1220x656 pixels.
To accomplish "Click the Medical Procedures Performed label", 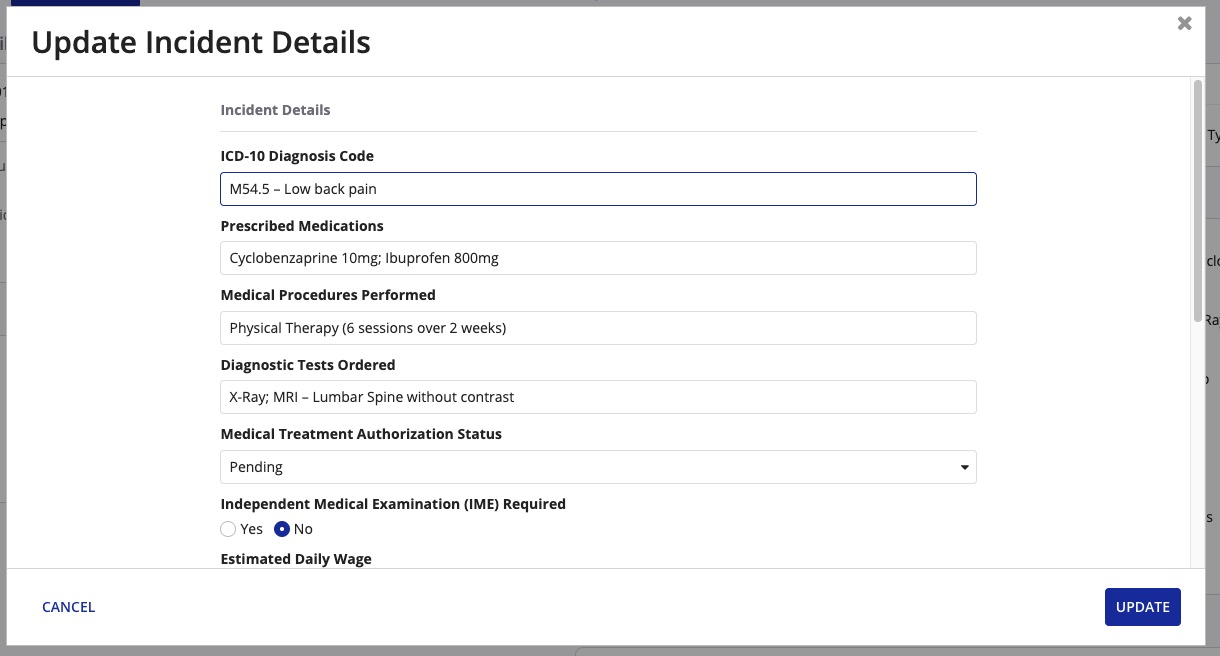I will coord(328,295).
